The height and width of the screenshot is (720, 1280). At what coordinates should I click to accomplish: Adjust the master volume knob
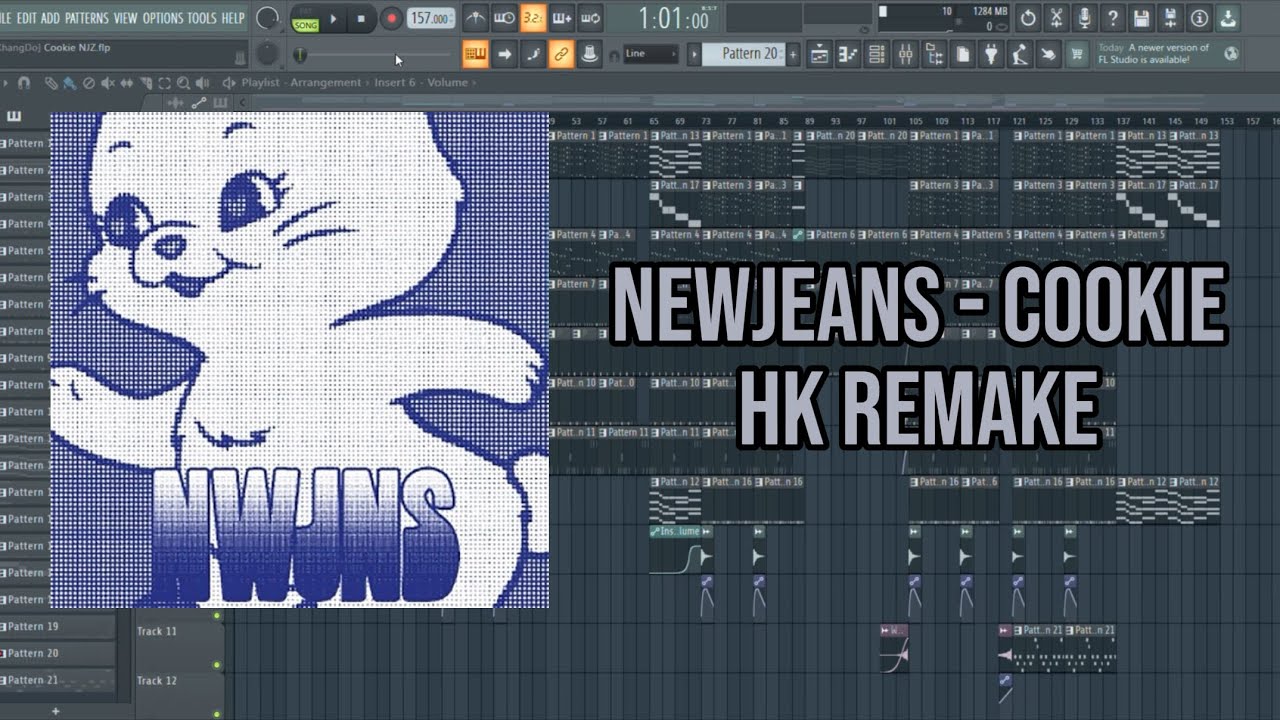coord(267,18)
